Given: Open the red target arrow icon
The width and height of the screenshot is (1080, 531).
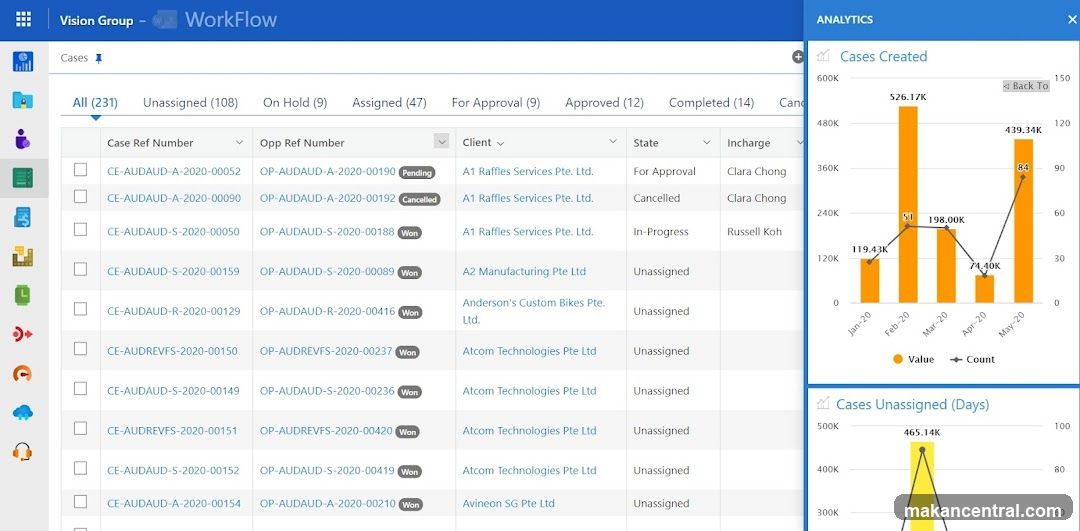Looking at the screenshot, I should [x=23, y=335].
